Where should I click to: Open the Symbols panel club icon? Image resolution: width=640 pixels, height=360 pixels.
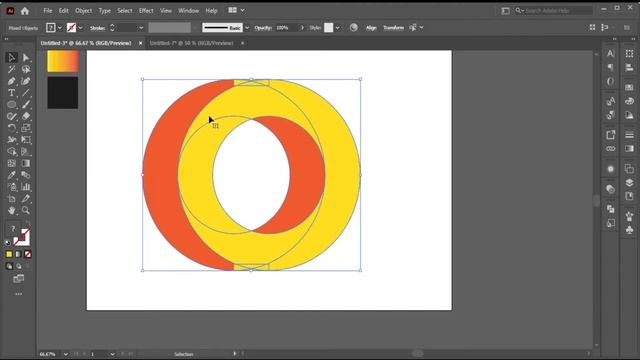tap(629, 230)
